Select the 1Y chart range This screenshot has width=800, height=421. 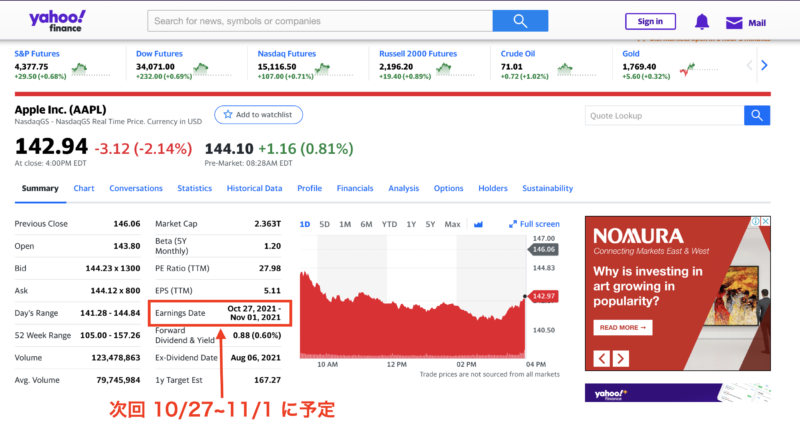point(411,224)
